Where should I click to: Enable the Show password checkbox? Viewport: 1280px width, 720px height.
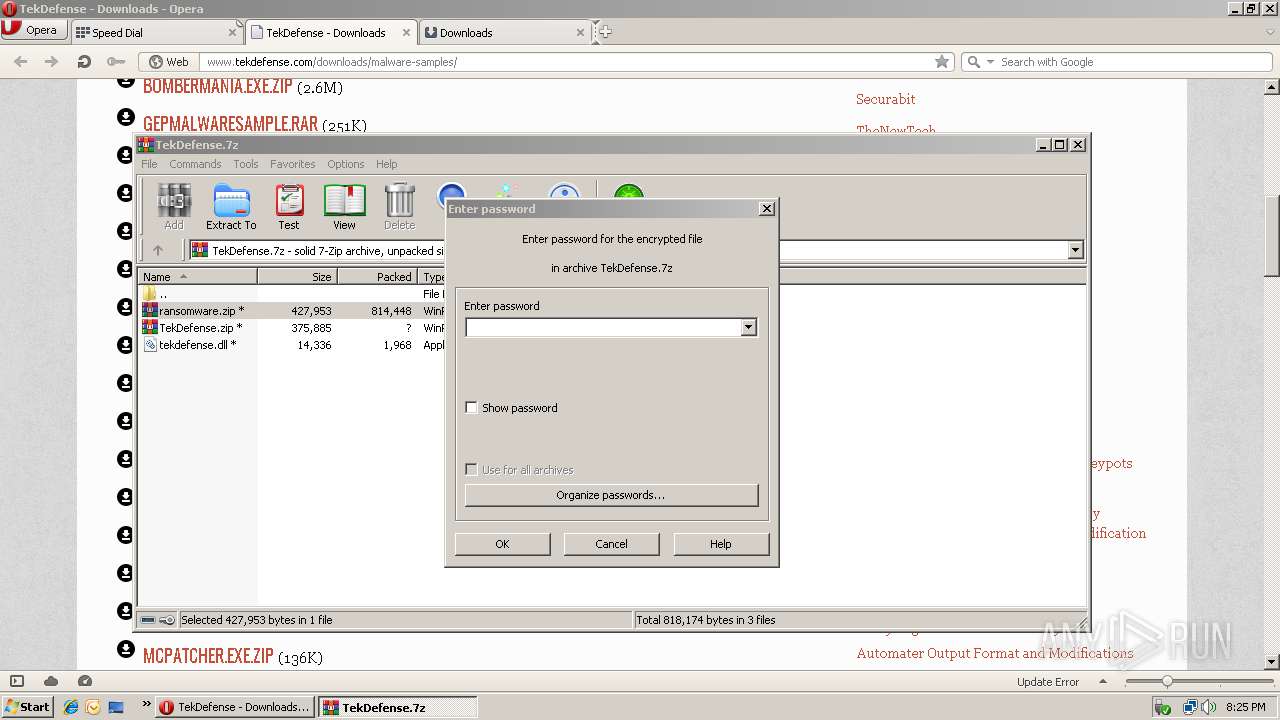pos(471,408)
